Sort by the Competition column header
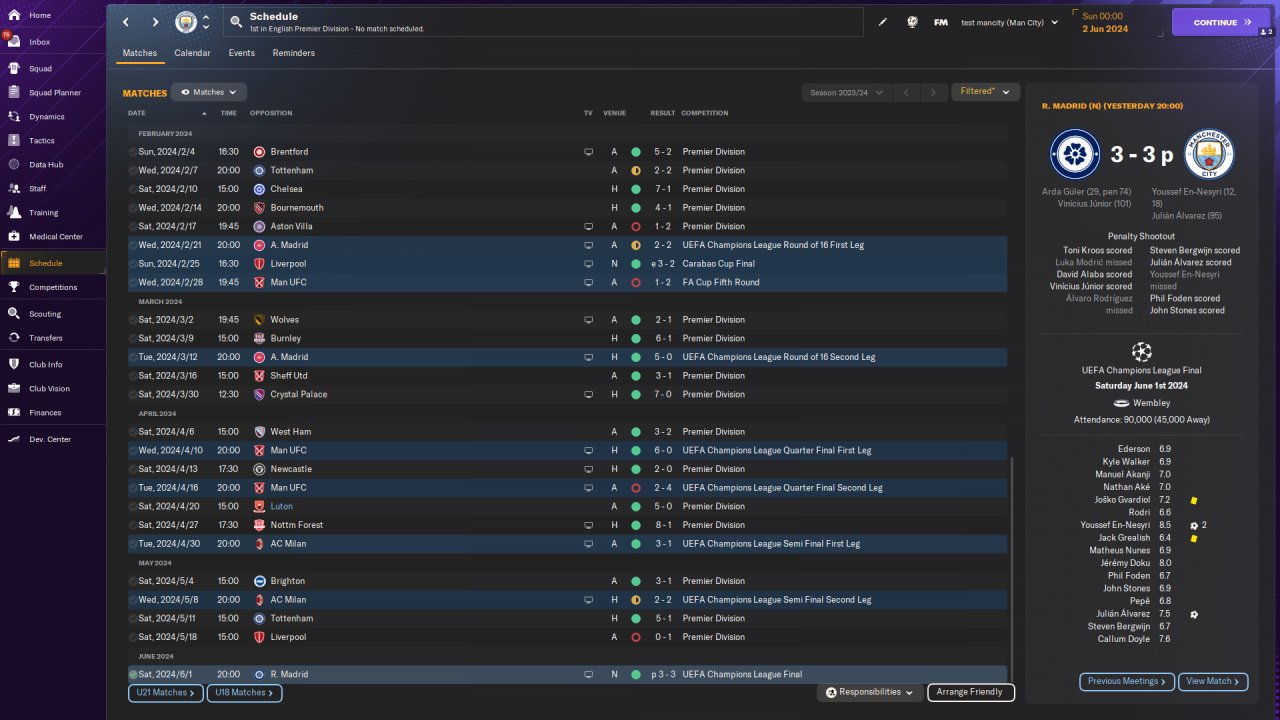 pyautogui.click(x=705, y=113)
